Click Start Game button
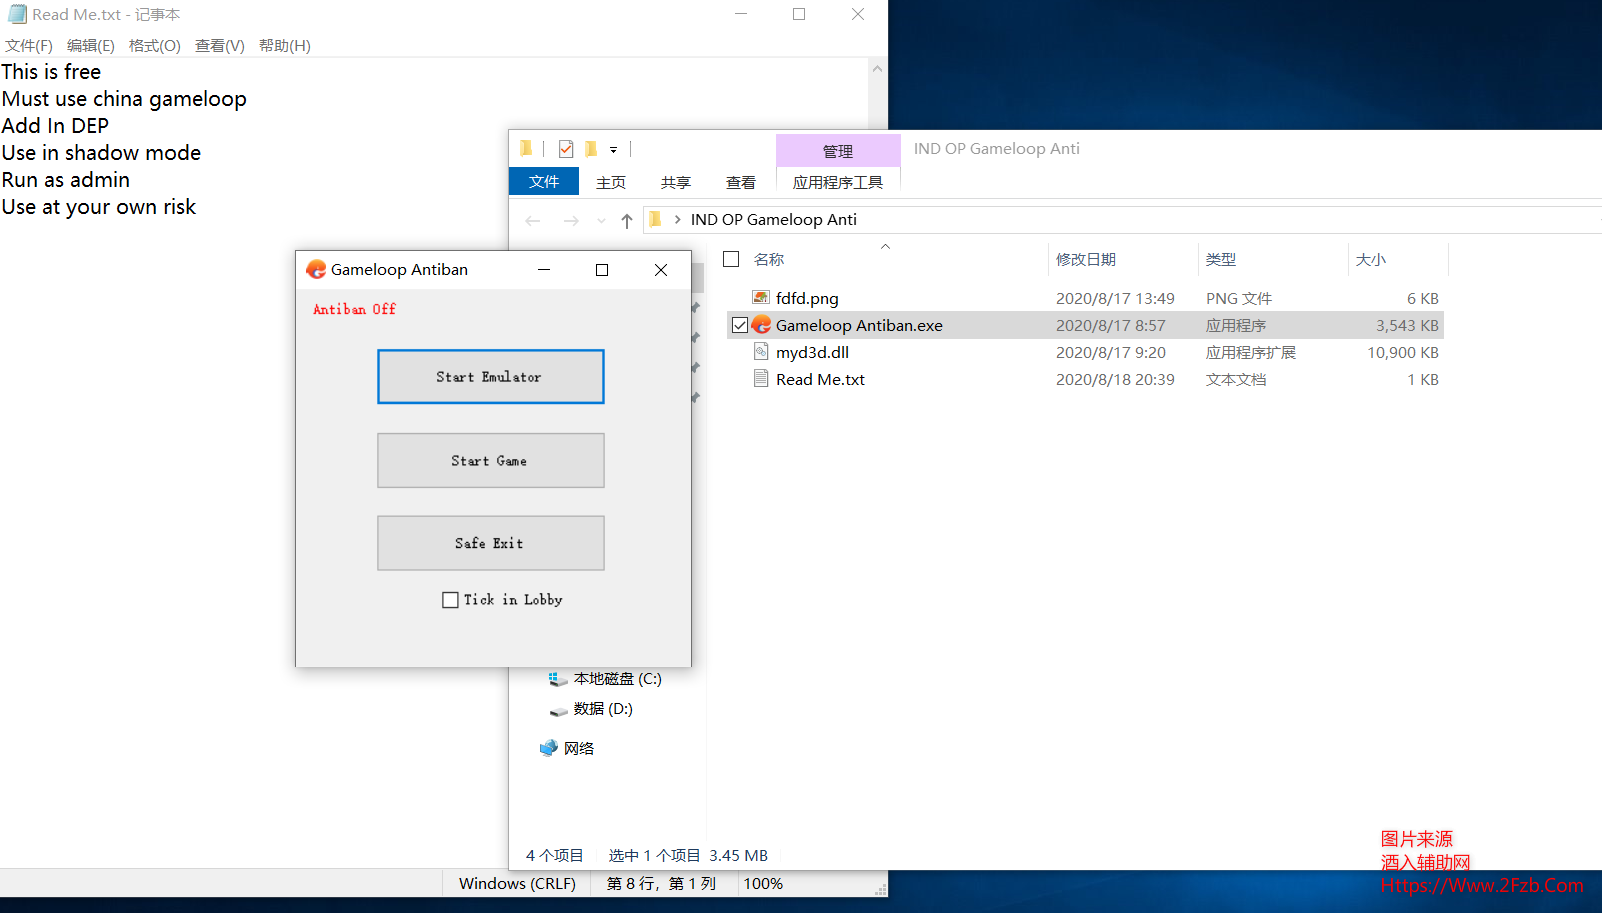This screenshot has width=1602, height=913. [490, 460]
